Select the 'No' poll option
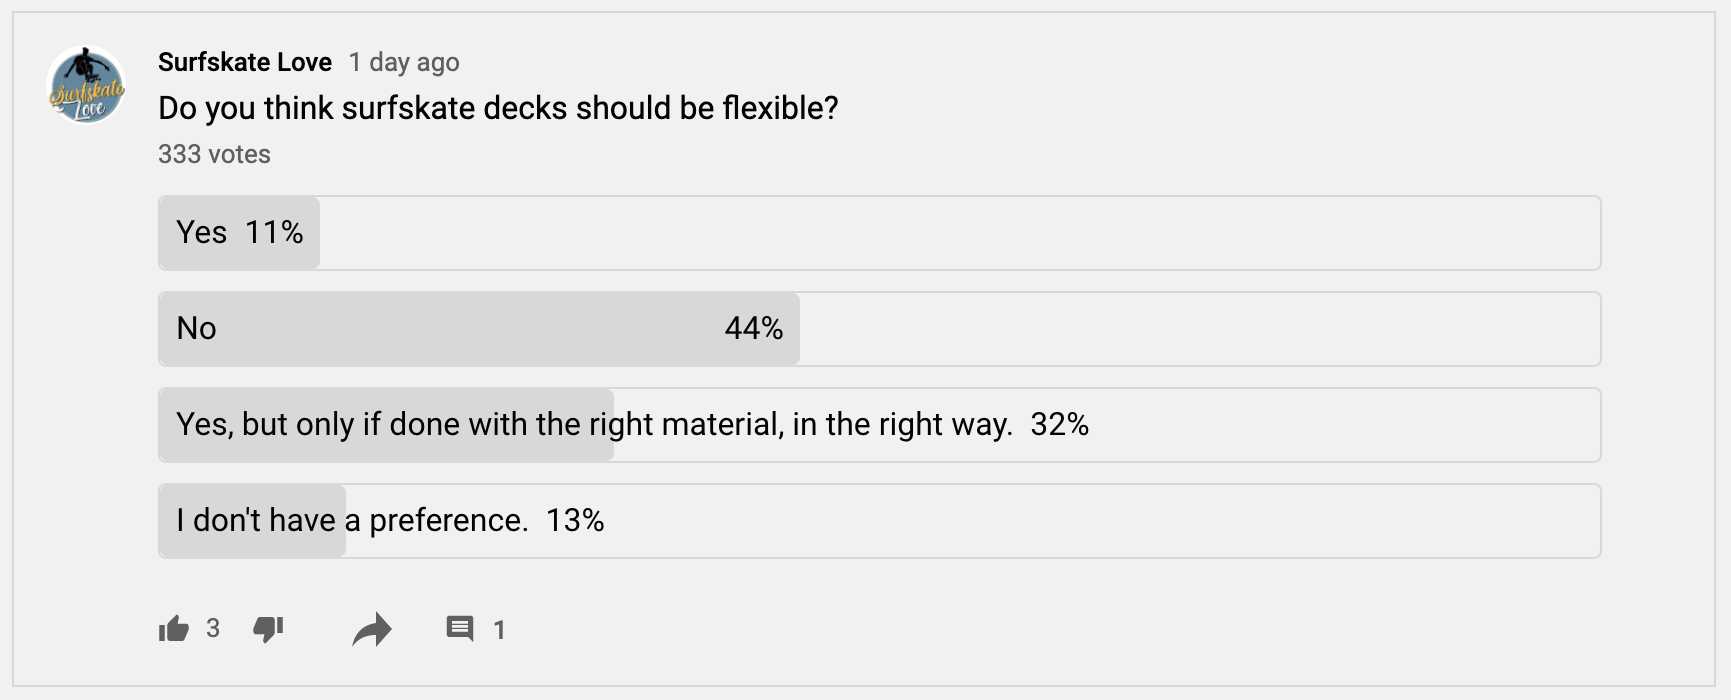 [x=197, y=328]
